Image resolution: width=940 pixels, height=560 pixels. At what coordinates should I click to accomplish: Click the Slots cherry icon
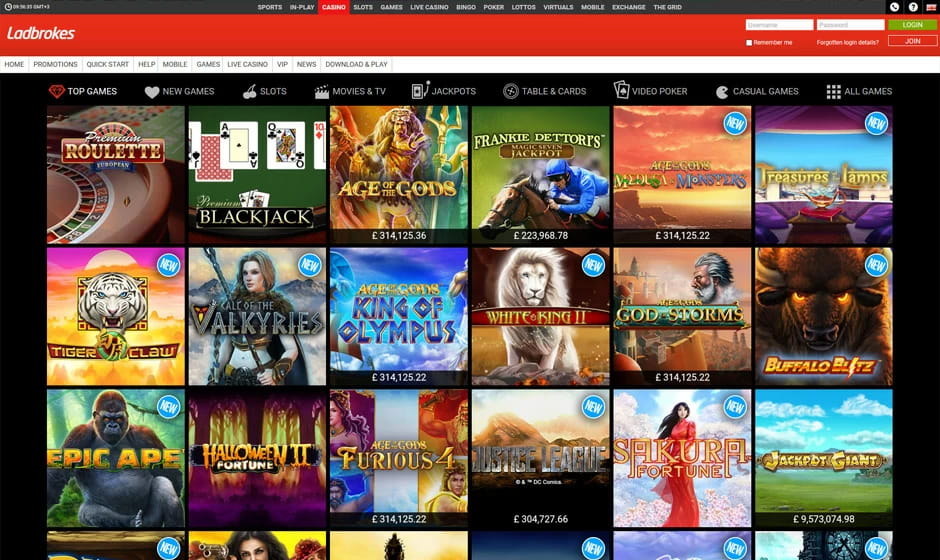click(249, 91)
